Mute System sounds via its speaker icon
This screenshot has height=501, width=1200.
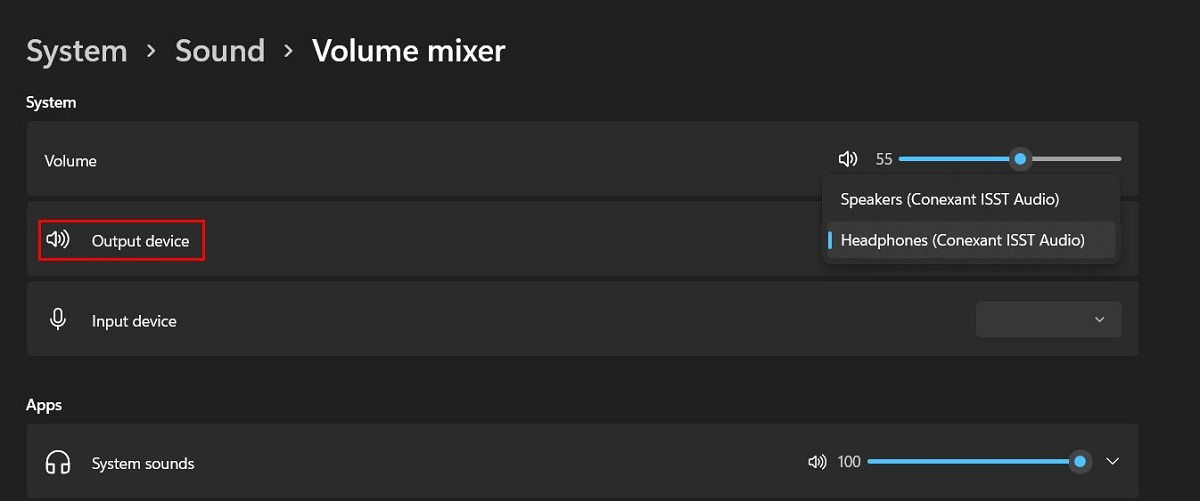817,462
